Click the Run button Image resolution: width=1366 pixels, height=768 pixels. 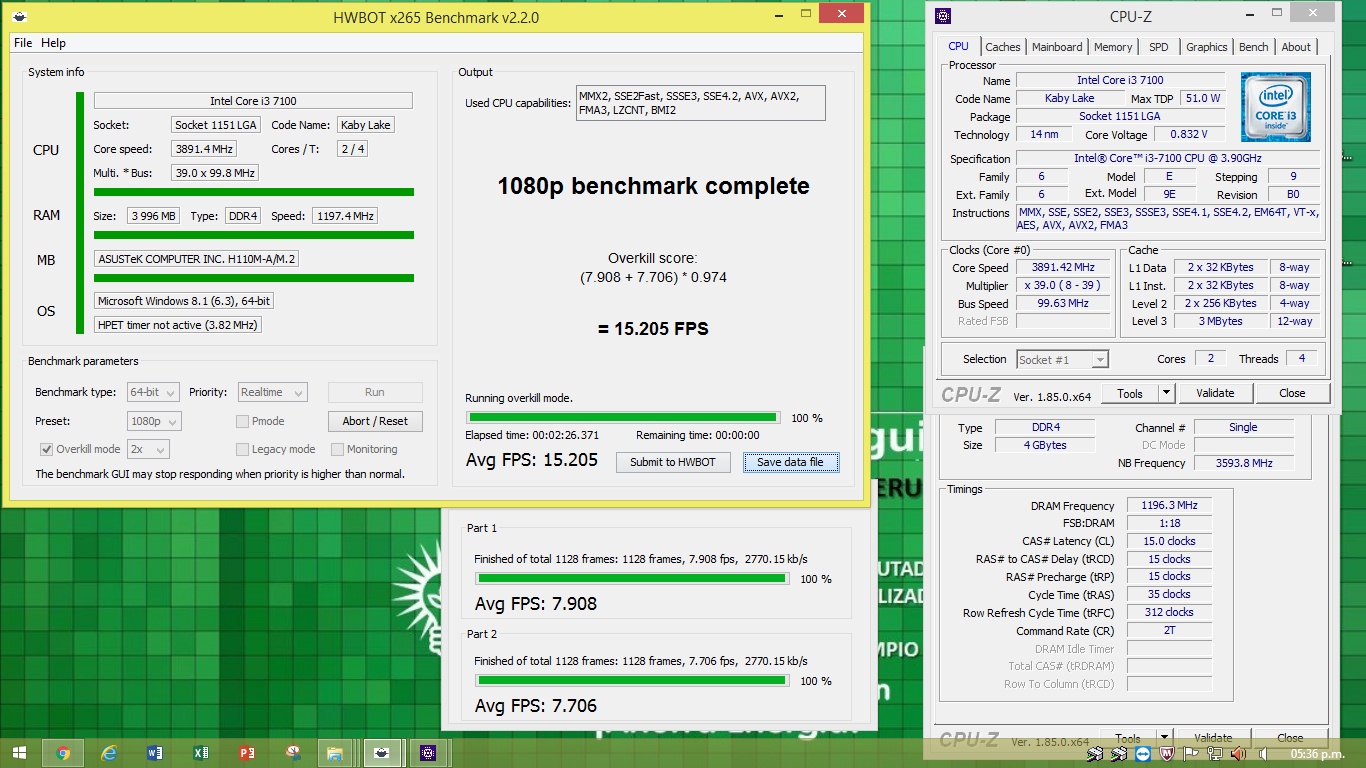(375, 392)
